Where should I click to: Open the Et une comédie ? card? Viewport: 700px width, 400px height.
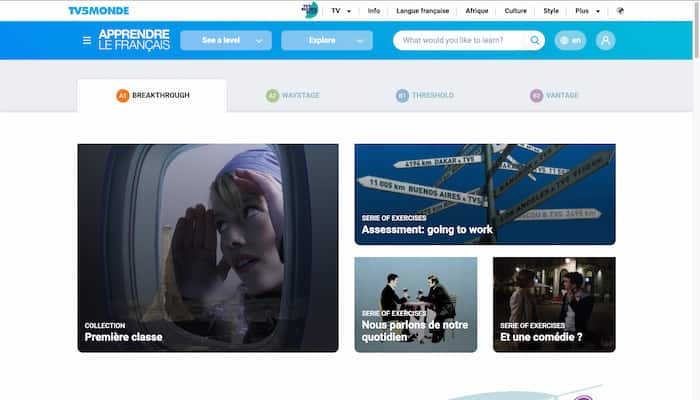pyautogui.click(x=554, y=304)
